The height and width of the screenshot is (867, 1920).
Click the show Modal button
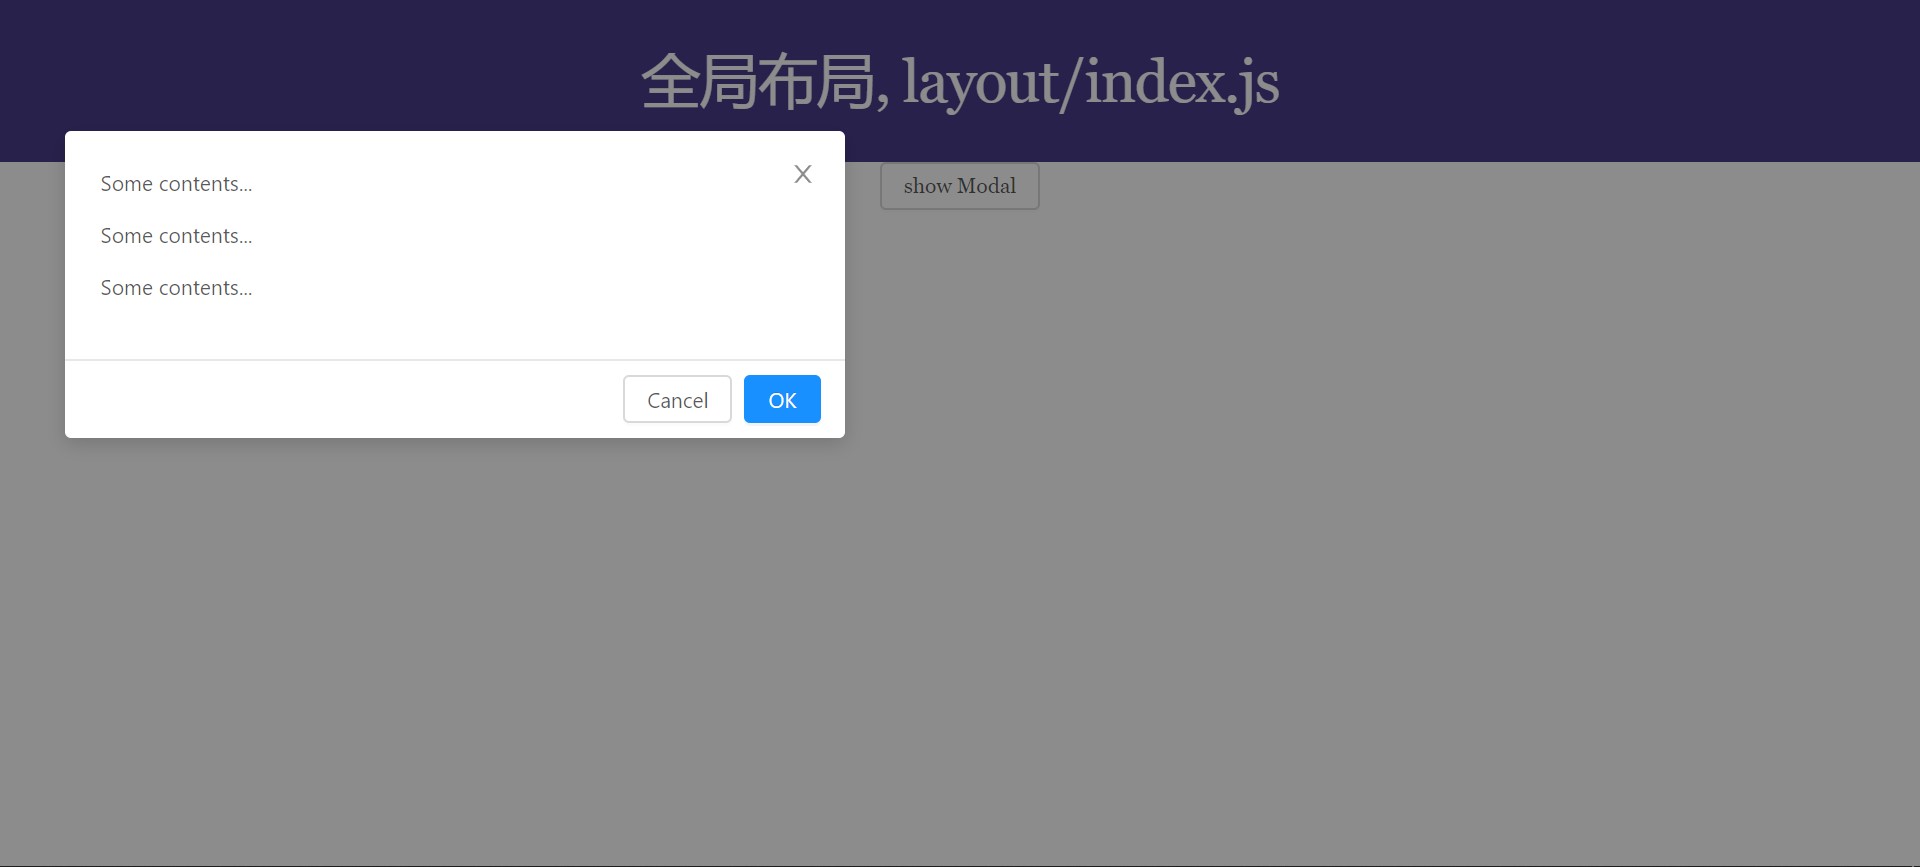pyautogui.click(x=959, y=186)
